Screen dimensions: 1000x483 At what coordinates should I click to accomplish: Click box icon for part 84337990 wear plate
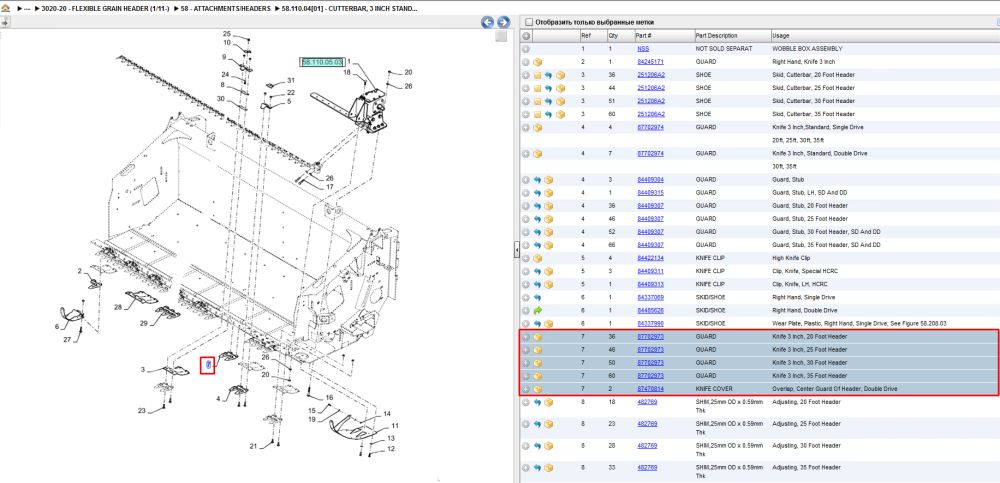[x=548, y=323]
